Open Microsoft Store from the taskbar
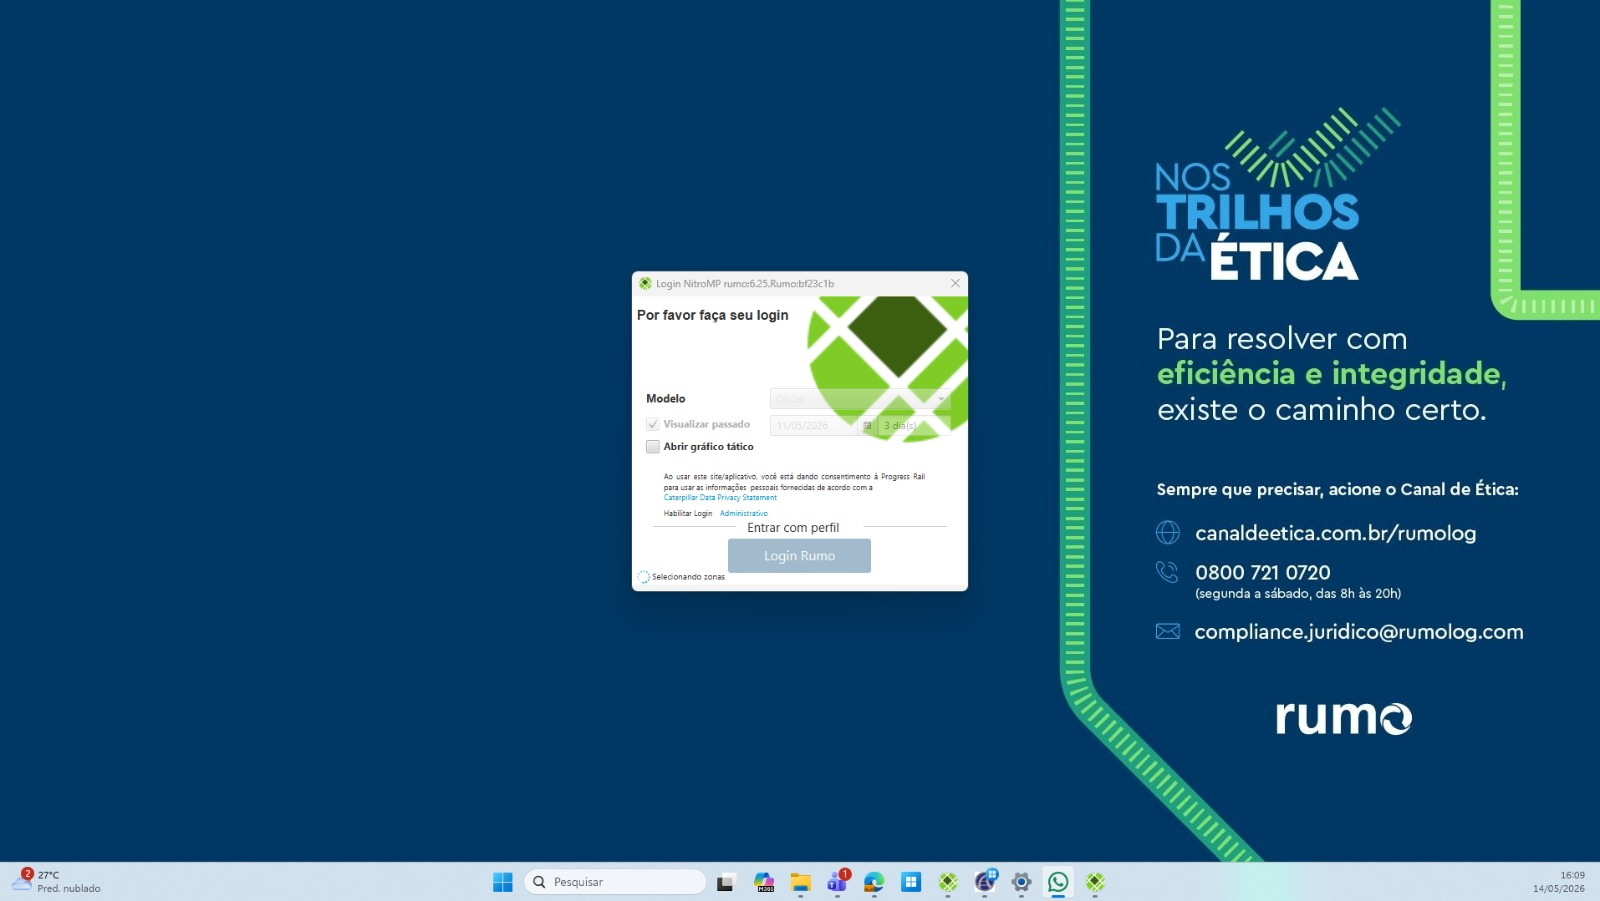Image resolution: width=1600 pixels, height=901 pixels. (911, 882)
